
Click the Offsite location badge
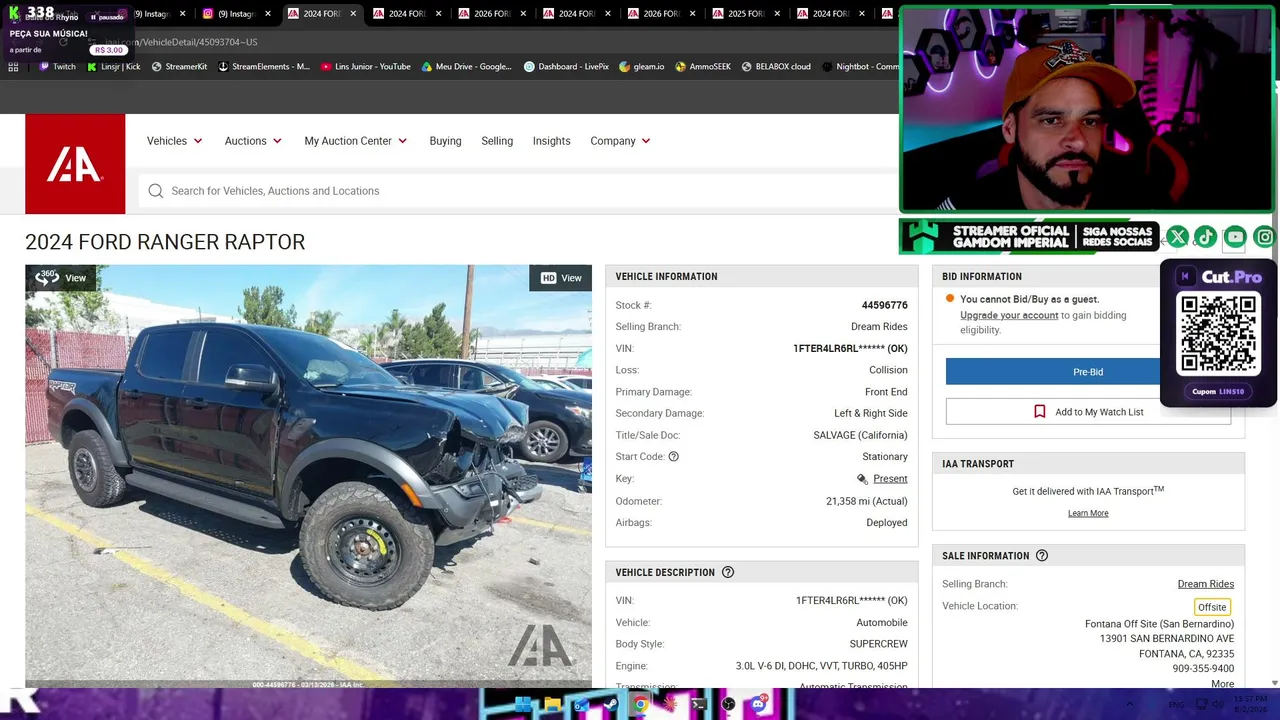tap(1212, 607)
